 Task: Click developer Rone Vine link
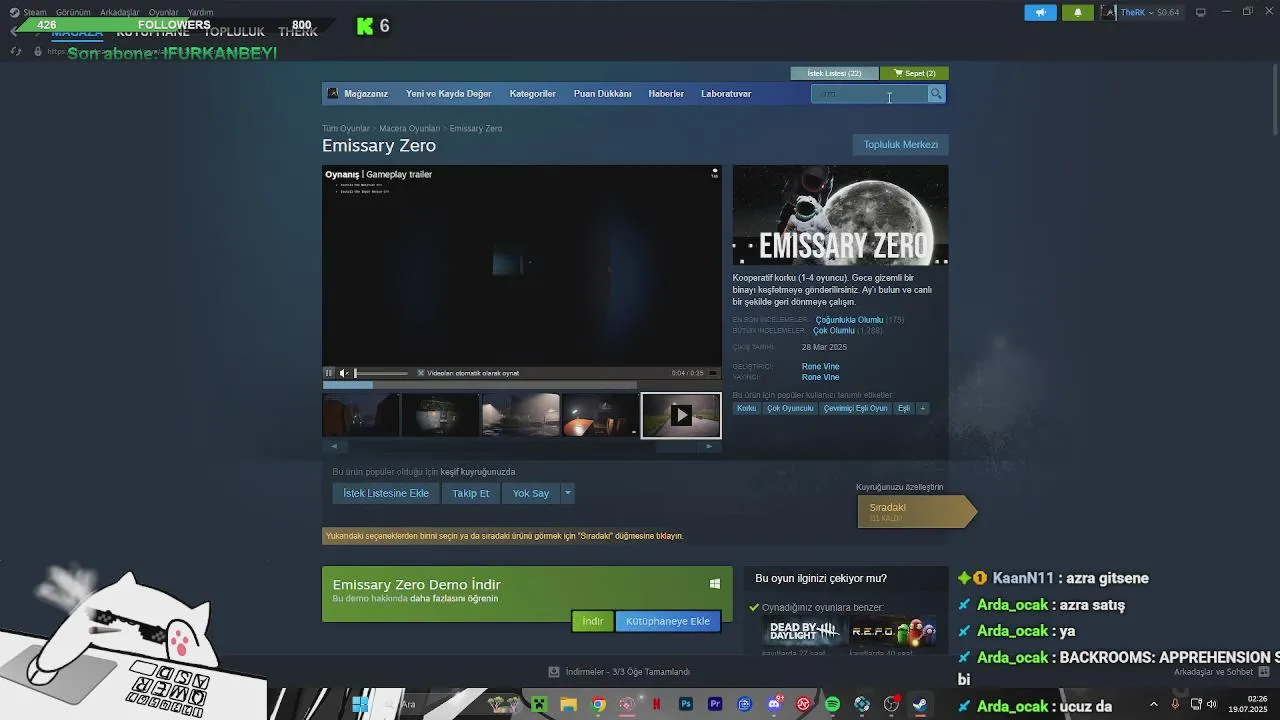coord(820,367)
